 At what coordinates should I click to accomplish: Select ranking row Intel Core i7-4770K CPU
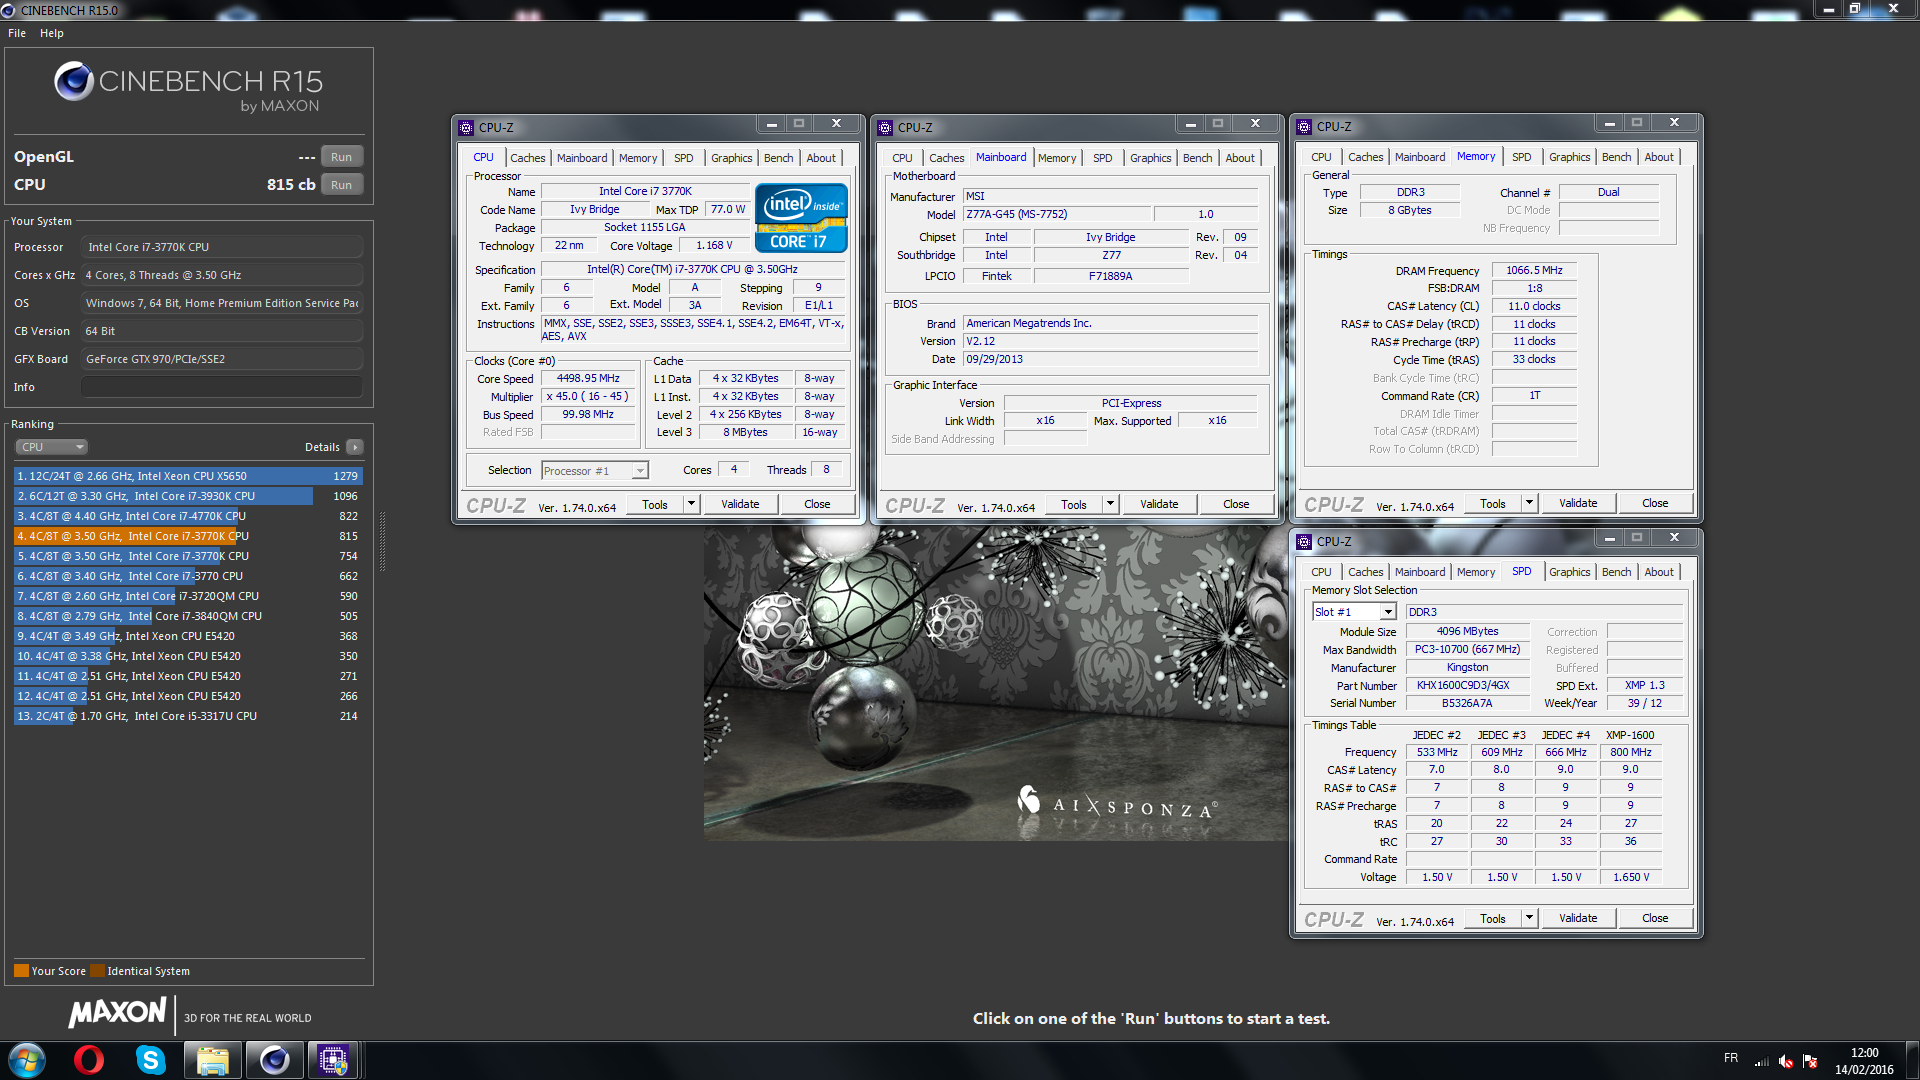[x=188, y=516]
